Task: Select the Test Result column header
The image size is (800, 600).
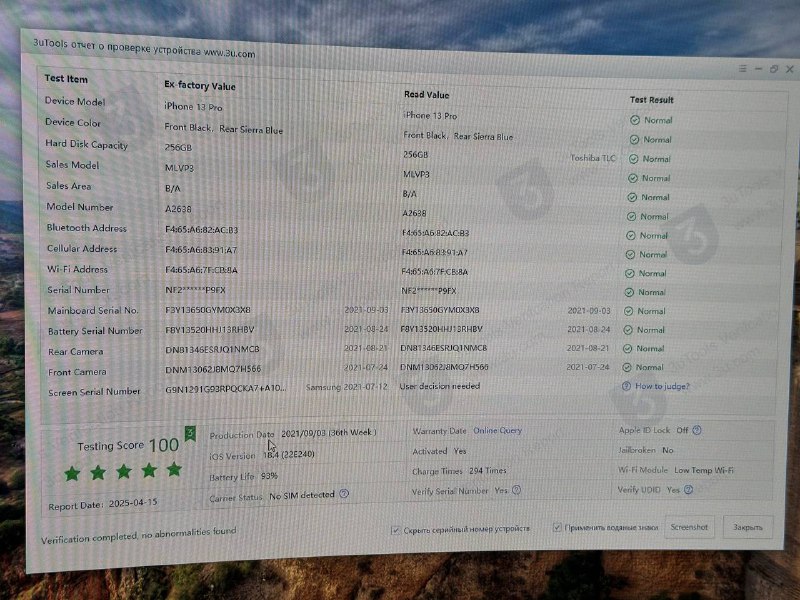Action: tap(652, 100)
